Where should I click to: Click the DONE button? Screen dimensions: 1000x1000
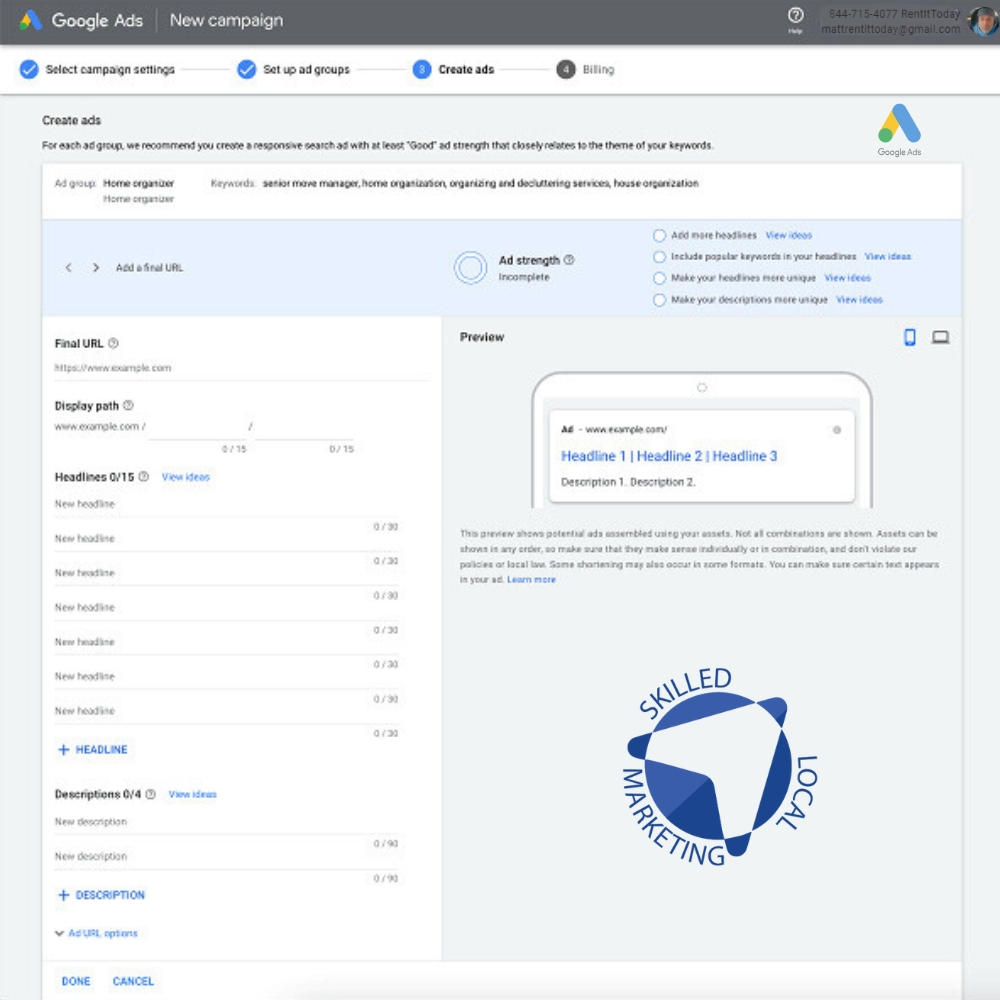pyautogui.click(x=76, y=981)
